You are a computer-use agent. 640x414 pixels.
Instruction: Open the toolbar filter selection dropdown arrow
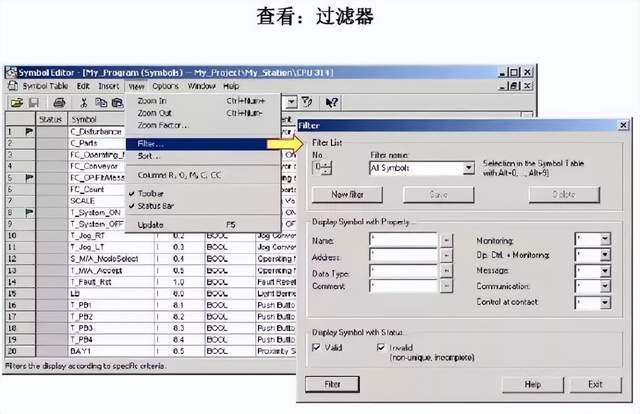click(x=291, y=102)
